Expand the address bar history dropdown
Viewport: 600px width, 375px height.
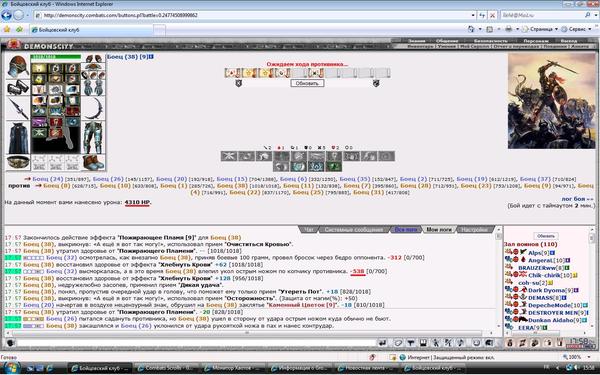click(x=473, y=15)
